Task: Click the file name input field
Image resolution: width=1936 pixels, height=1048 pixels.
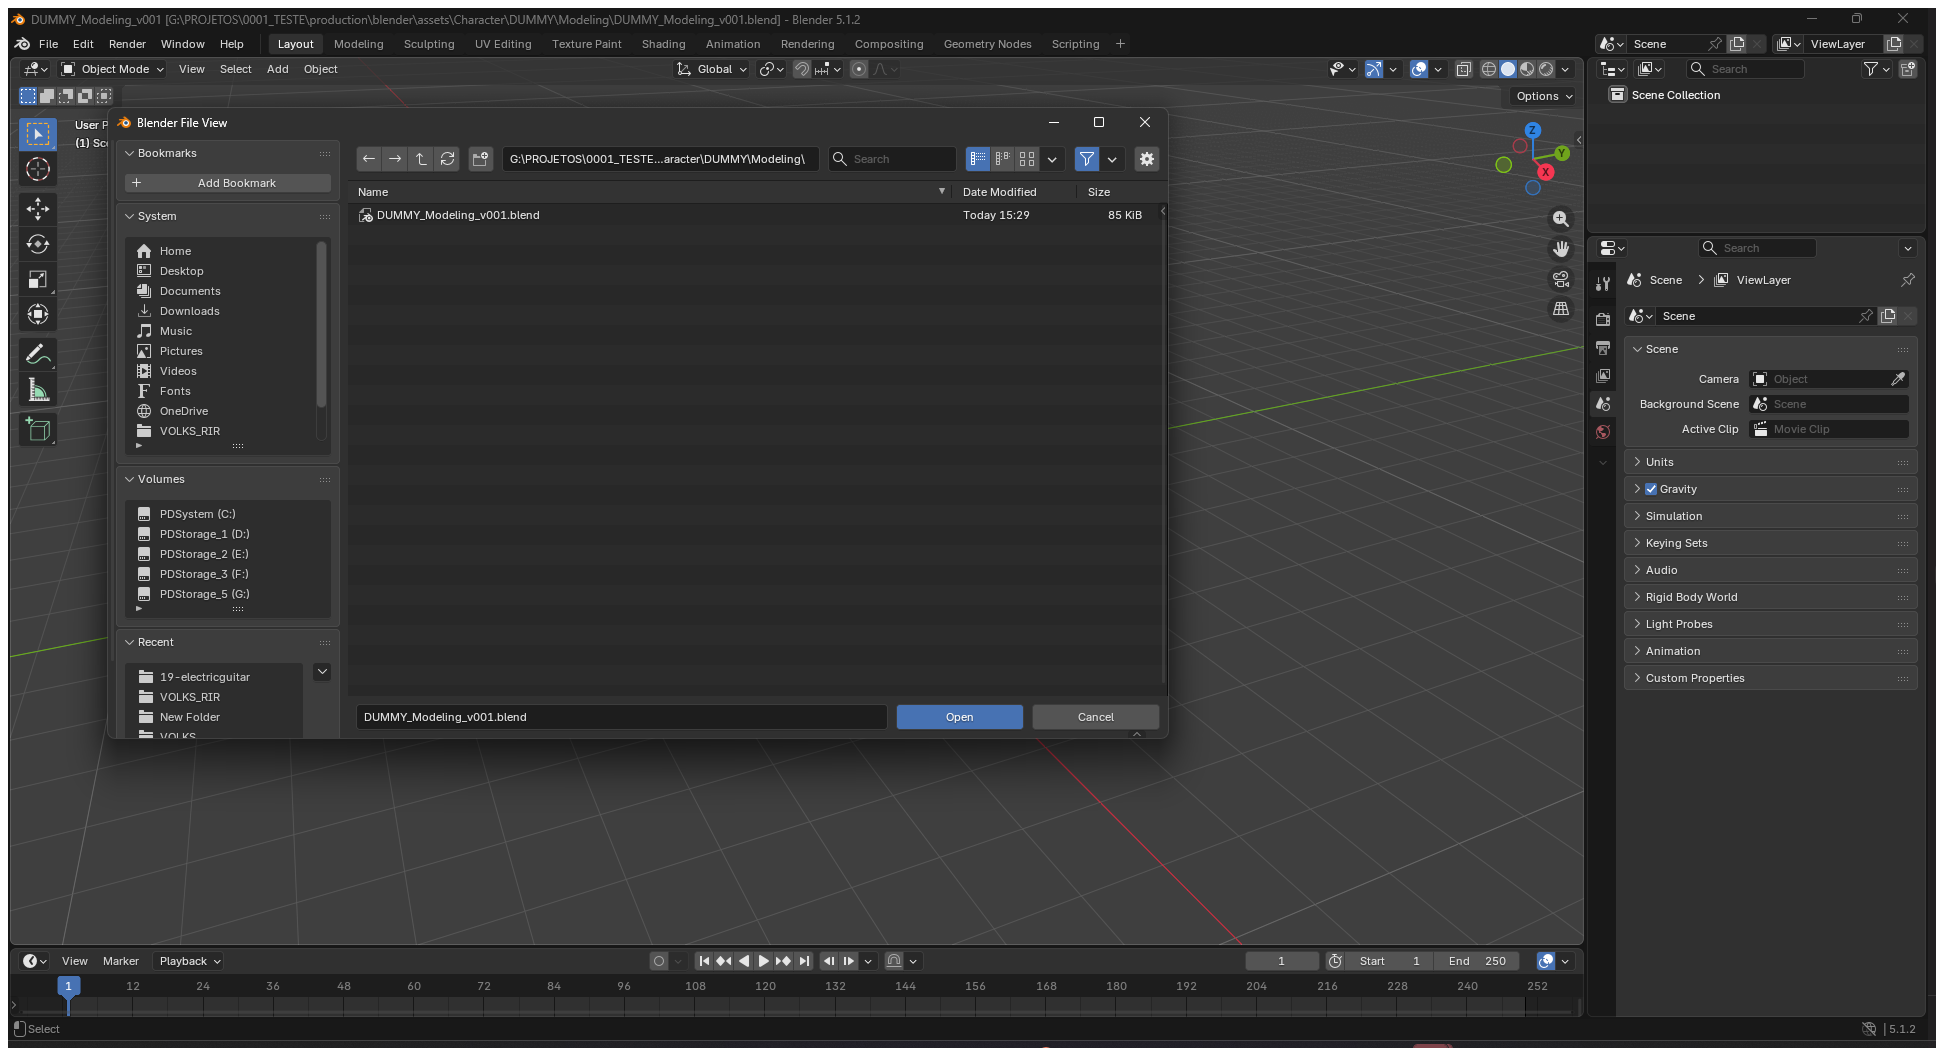Action: (621, 717)
